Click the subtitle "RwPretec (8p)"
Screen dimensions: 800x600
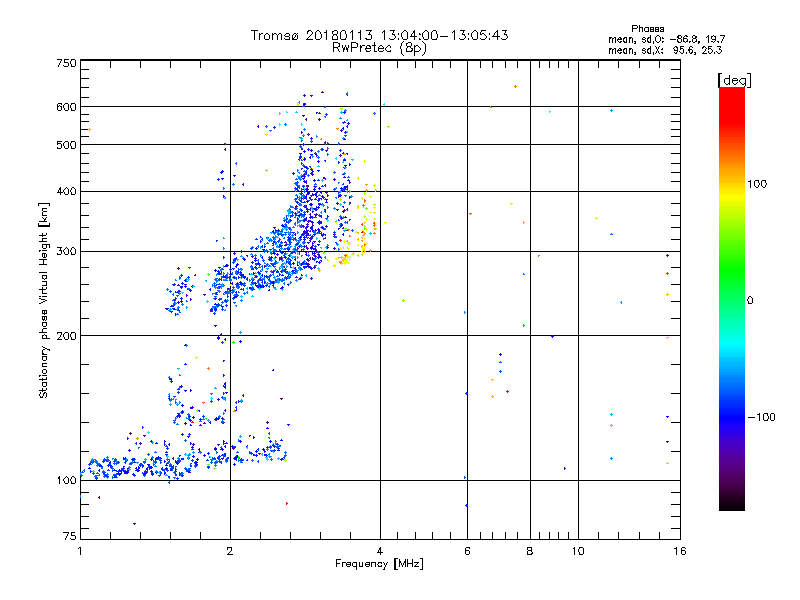point(379,48)
